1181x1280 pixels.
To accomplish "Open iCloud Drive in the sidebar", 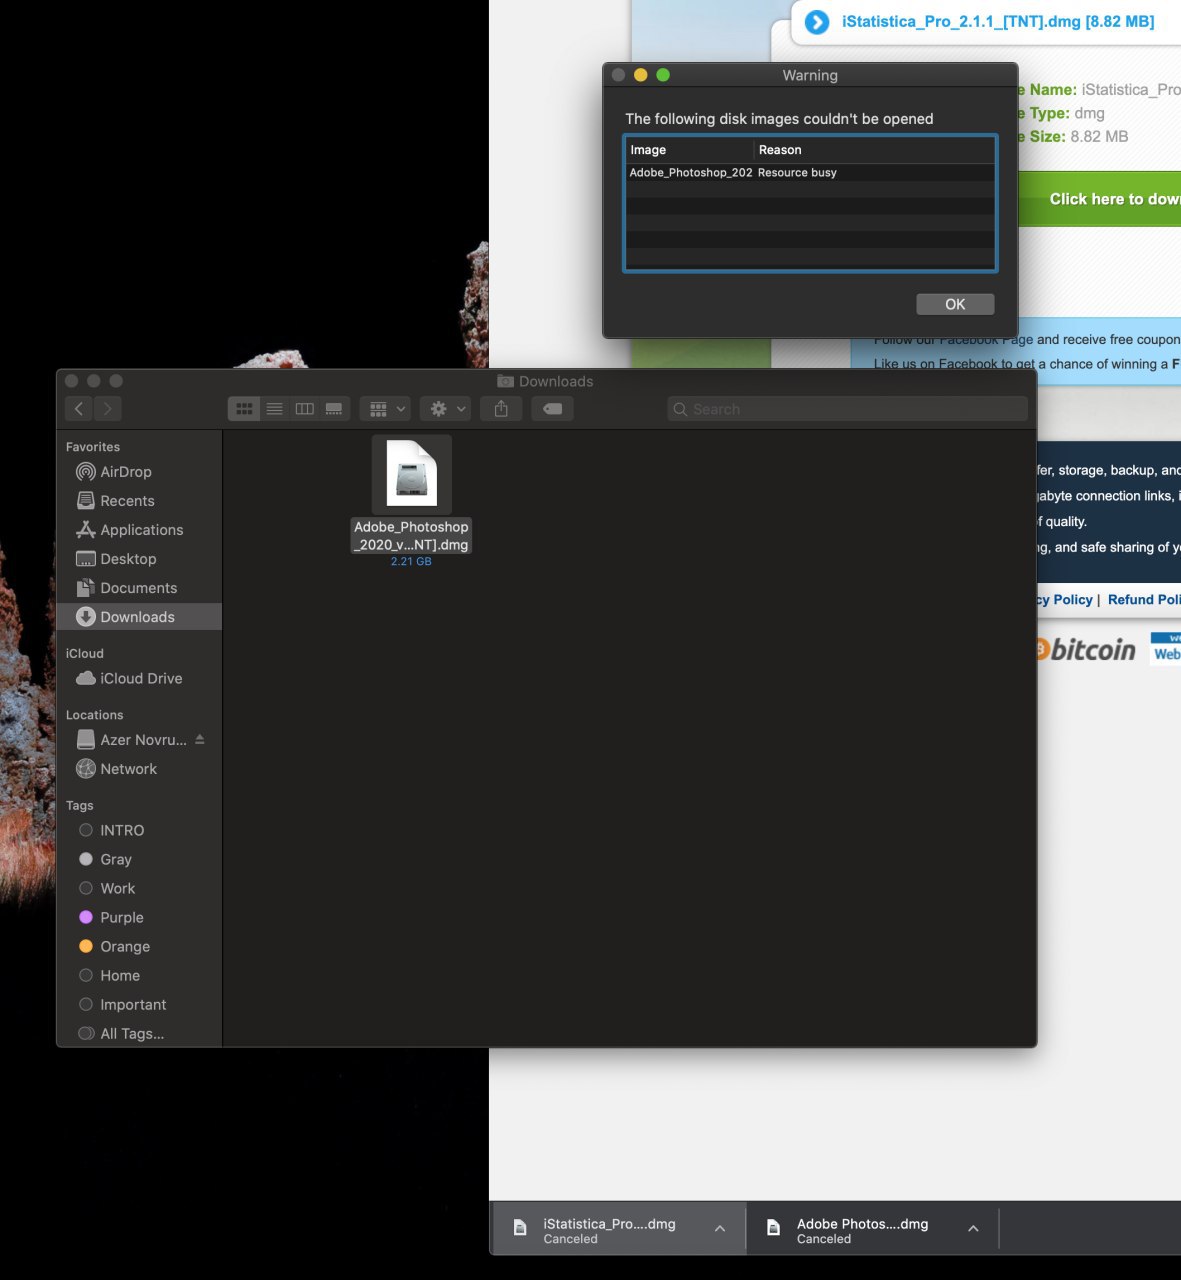I will pos(139,678).
